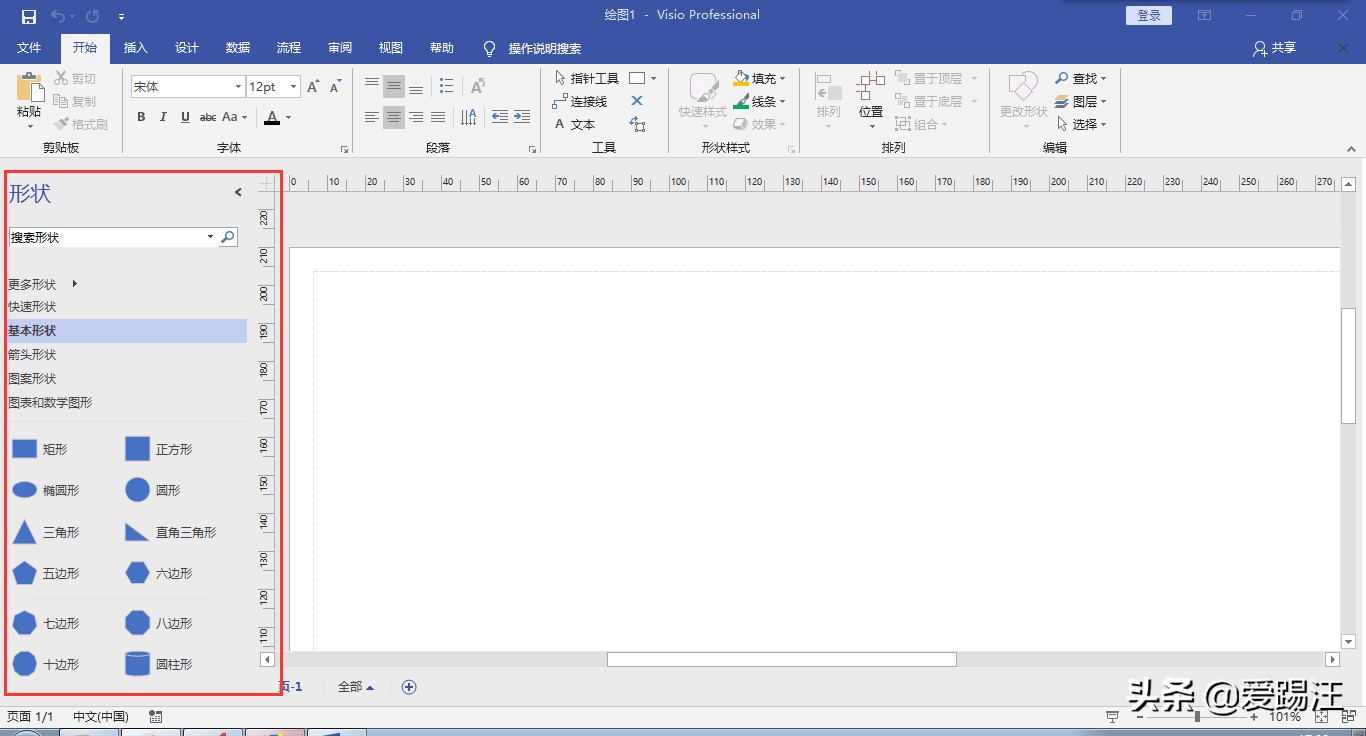Click the 共享 share button
1366x736 pixels.
(x=1274, y=48)
